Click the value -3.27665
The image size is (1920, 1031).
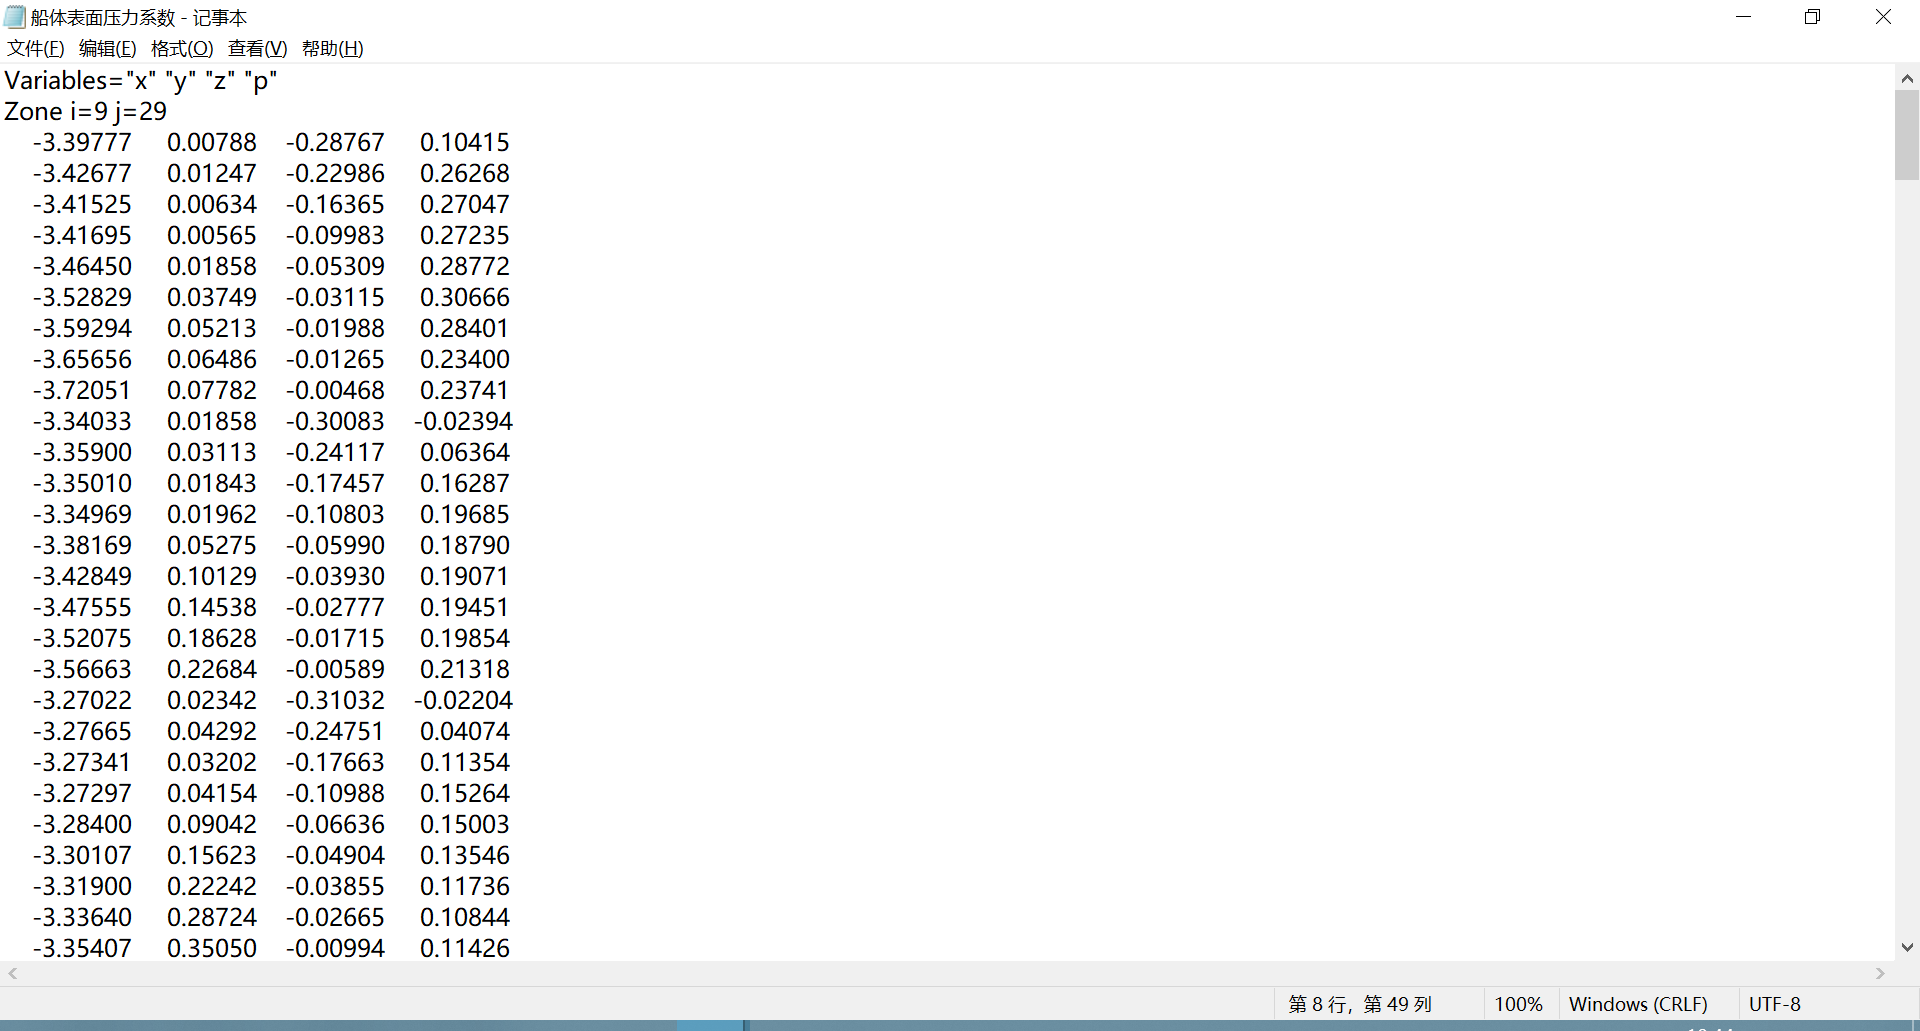[x=82, y=732]
